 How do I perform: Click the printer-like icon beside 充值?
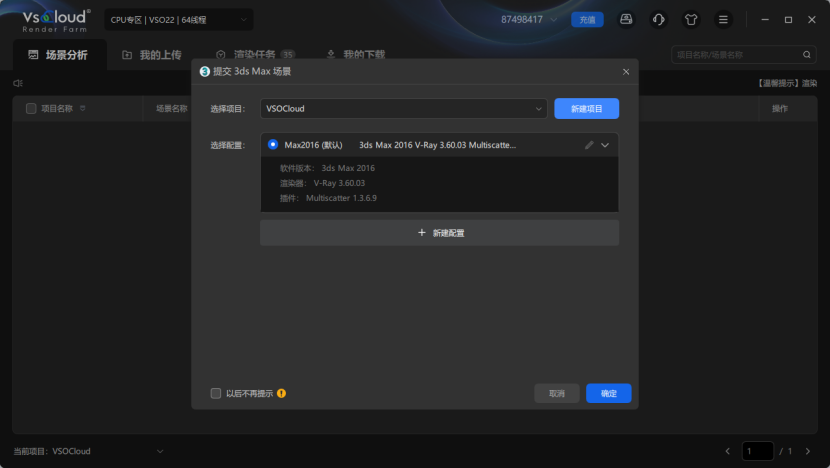pyautogui.click(x=626, y=19)
